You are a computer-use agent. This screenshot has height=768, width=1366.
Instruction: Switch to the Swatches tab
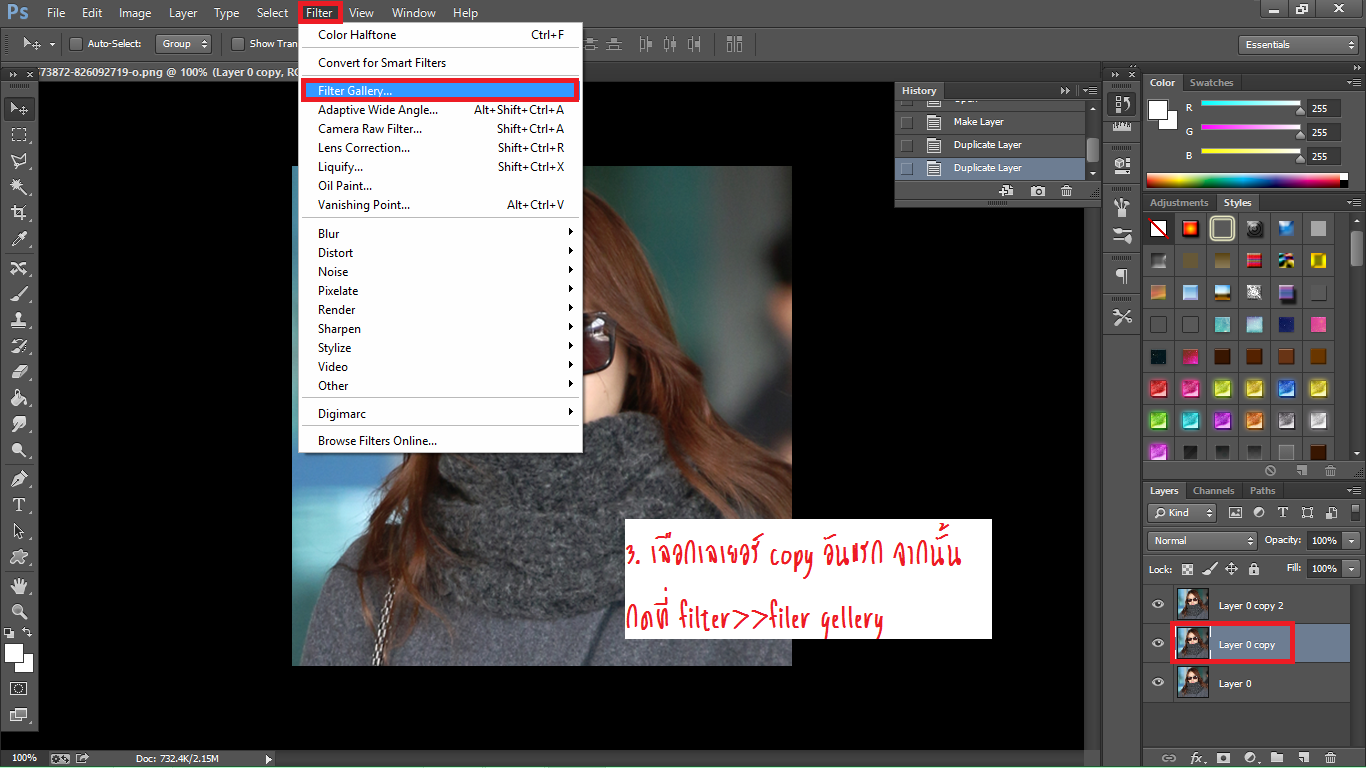click(1211, 83)
